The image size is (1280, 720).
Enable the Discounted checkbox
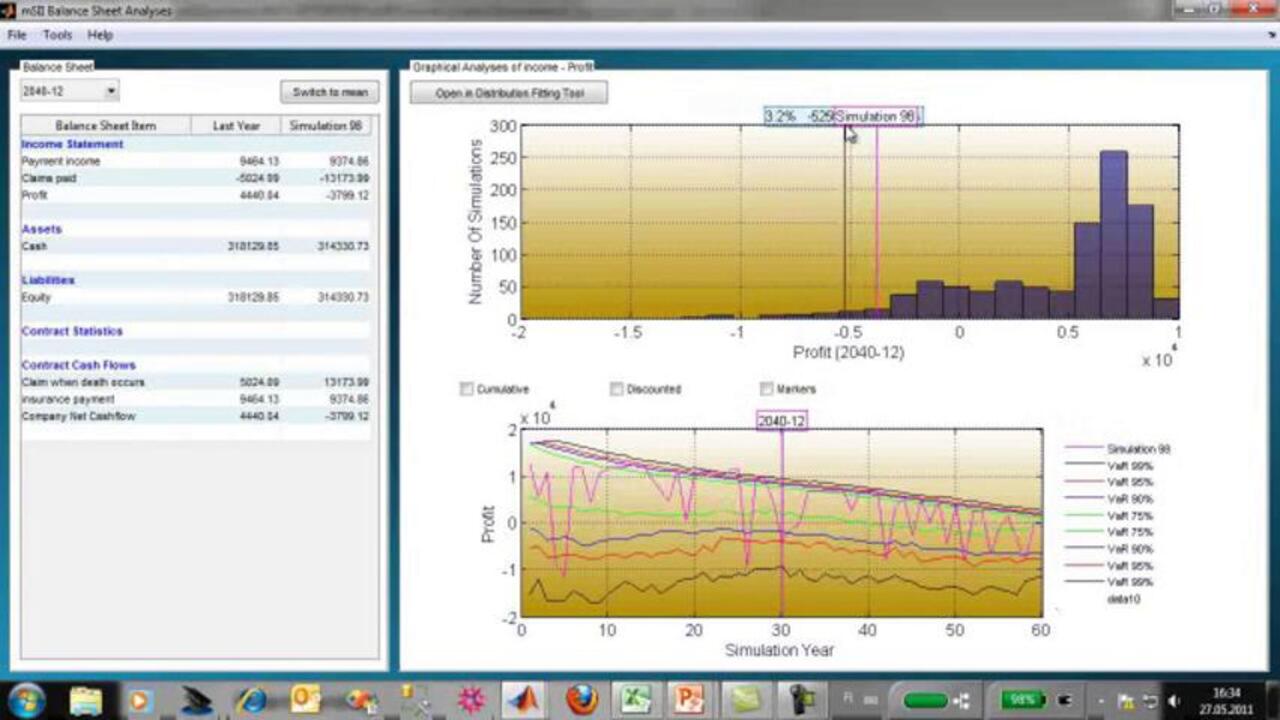pyautogui.click(x=616, y=389)
